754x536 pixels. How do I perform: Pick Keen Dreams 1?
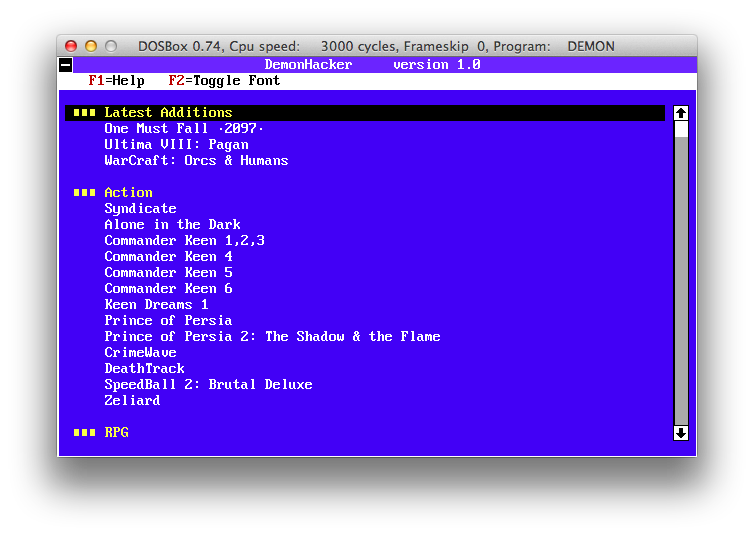(x=156, y=305)
